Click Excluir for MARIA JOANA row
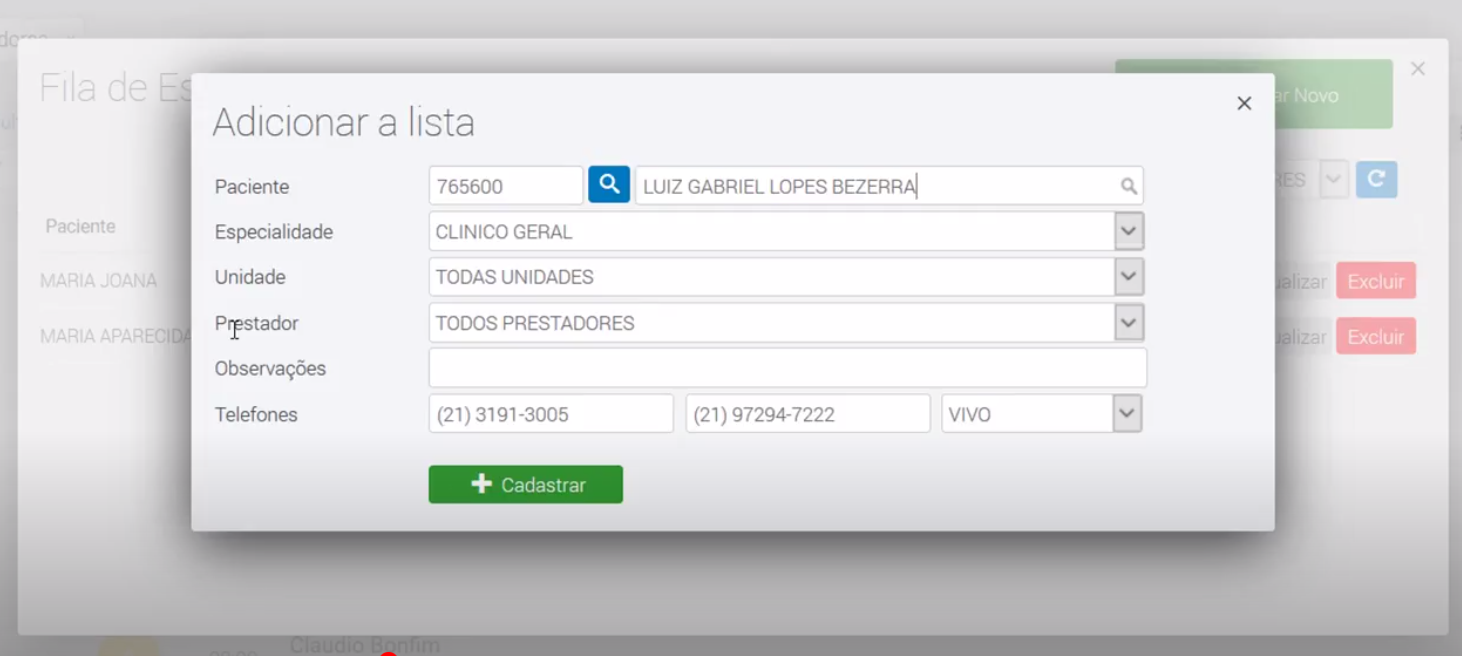This screenshot has width=1462, height=656. point(1376,281)
